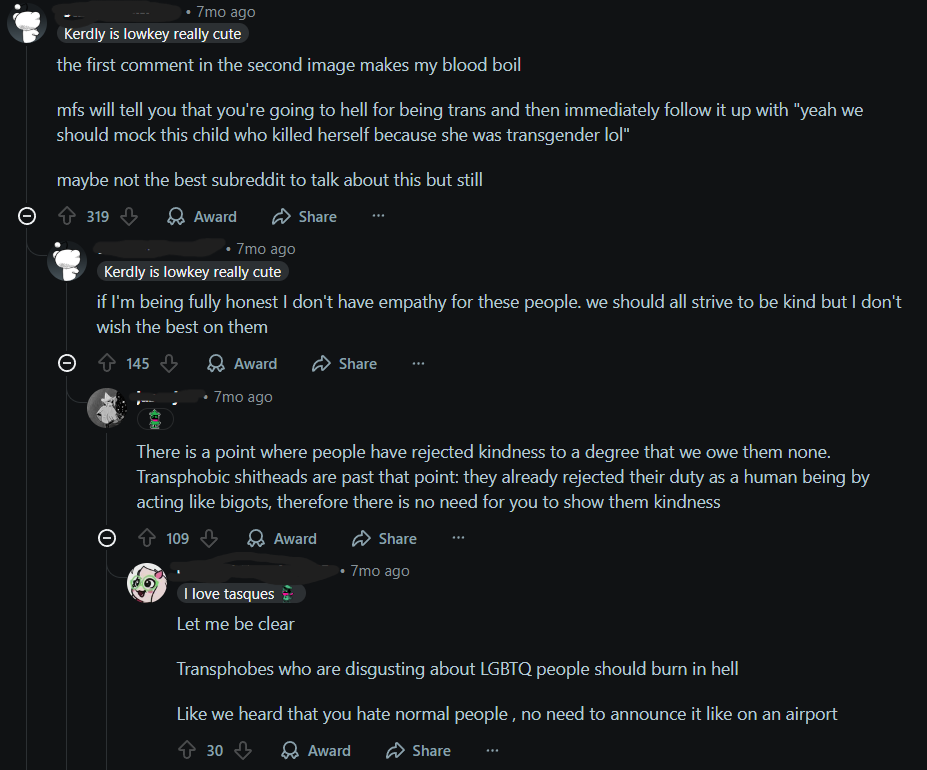This screenshot has height=770, width=927.
Task: Share the comment with 109 points
Action: (385, 538)
